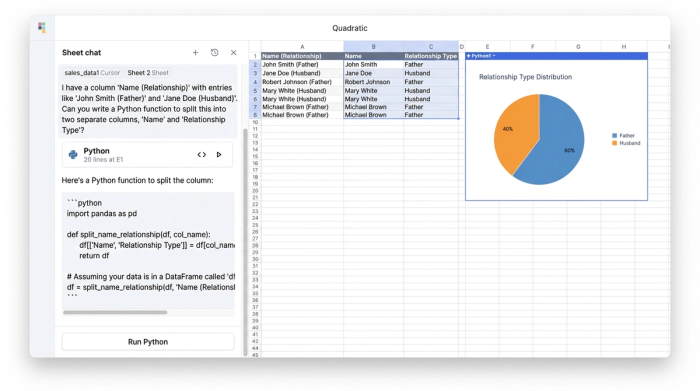The height and width of the screenshot is (391, 700).
Task: Select the Sheet 2 Sheet context chip
Action: pos(148,73)
